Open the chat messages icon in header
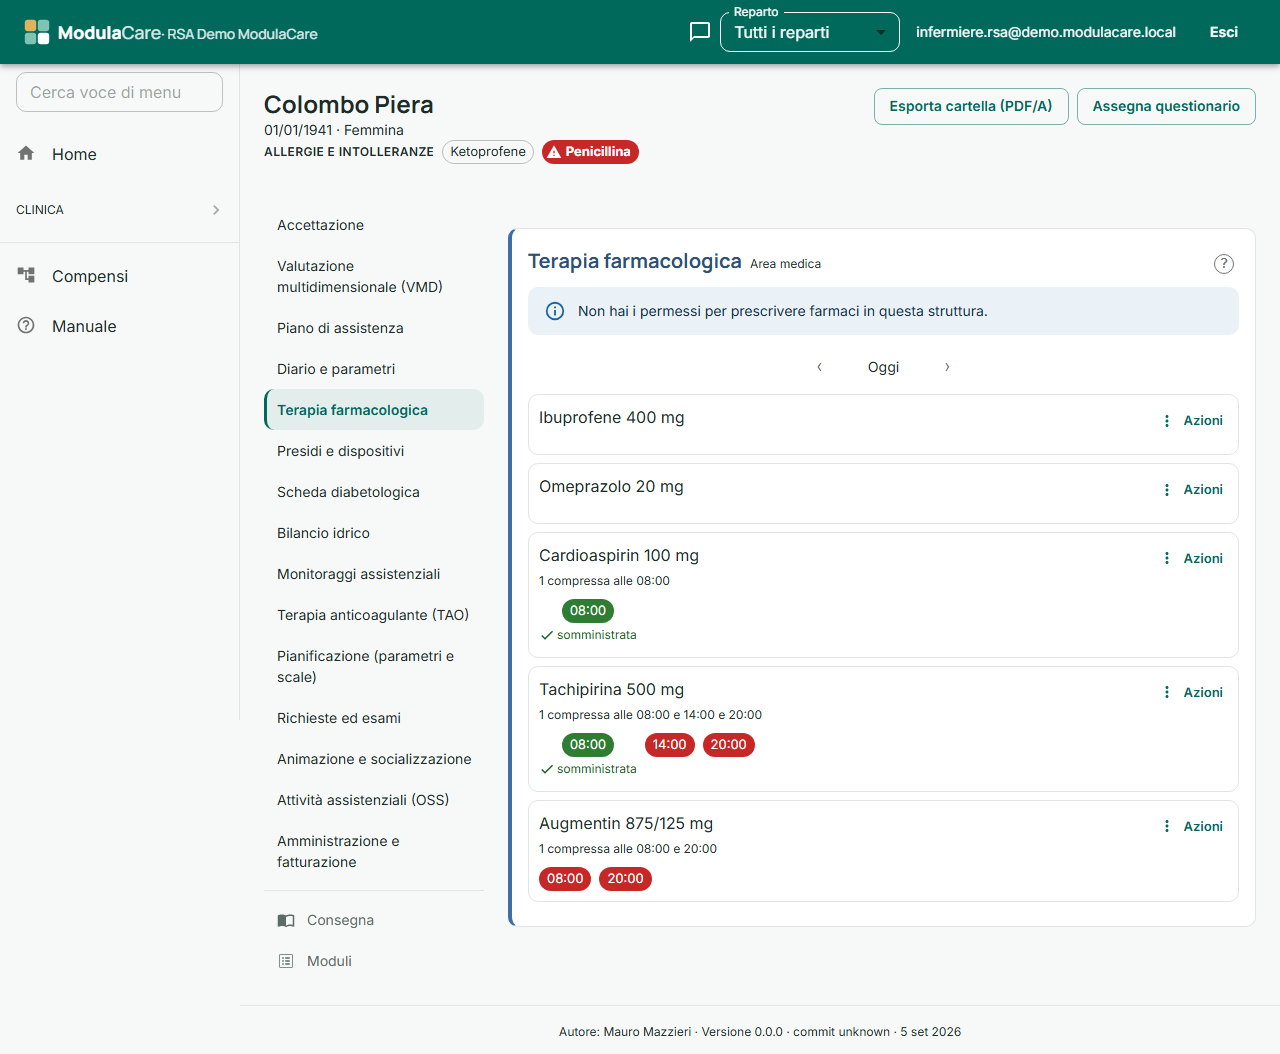Viewport: 1280px width, 1054px height. tap(700, 32)
